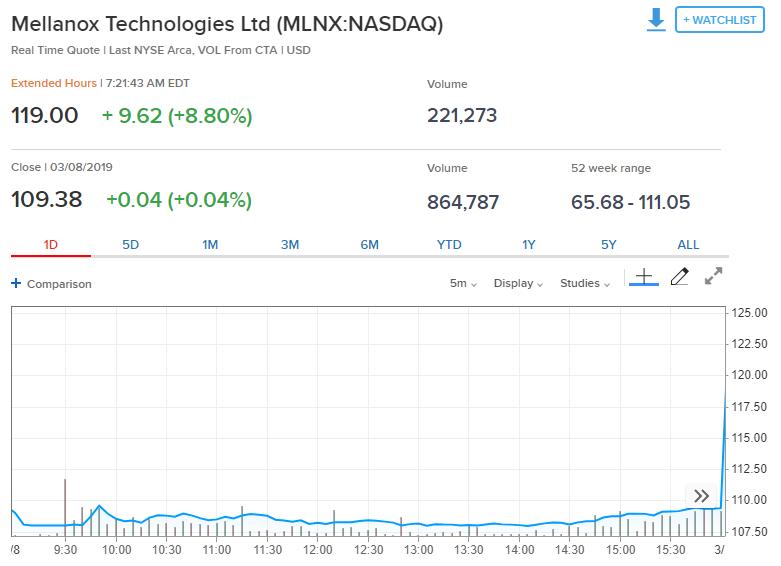Open the 5m interval dropdown
The width and height of the screenshot is (781, 566).
coord(463,283)
